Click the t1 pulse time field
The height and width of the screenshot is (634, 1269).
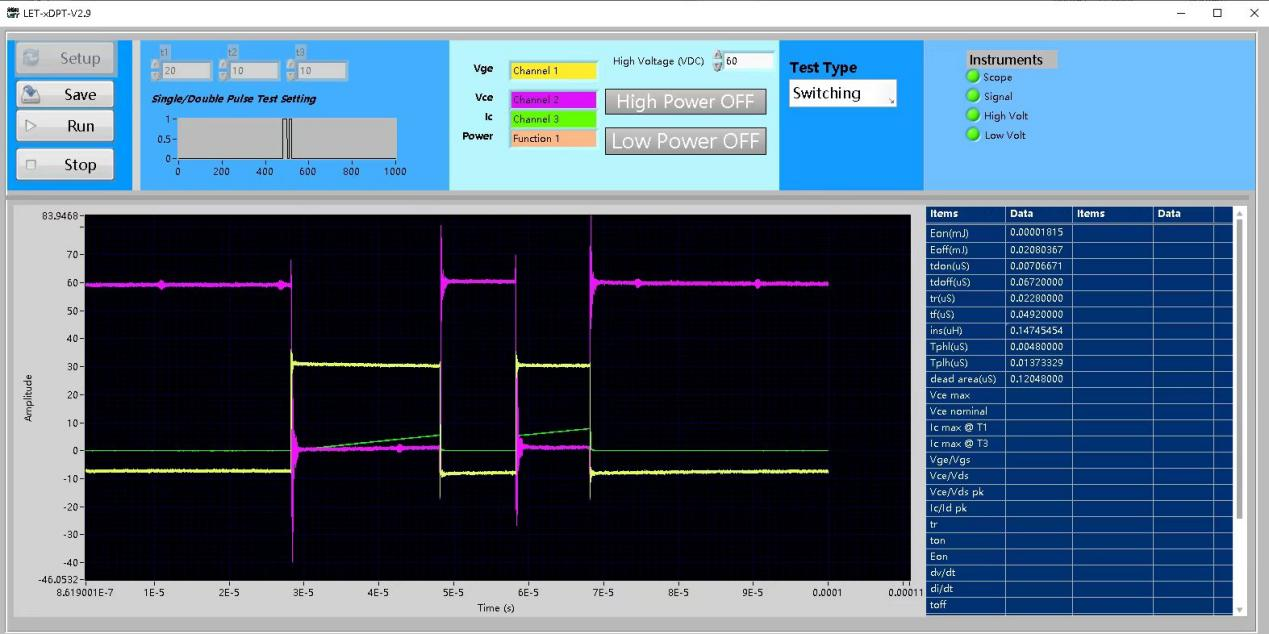pos(187,71)
